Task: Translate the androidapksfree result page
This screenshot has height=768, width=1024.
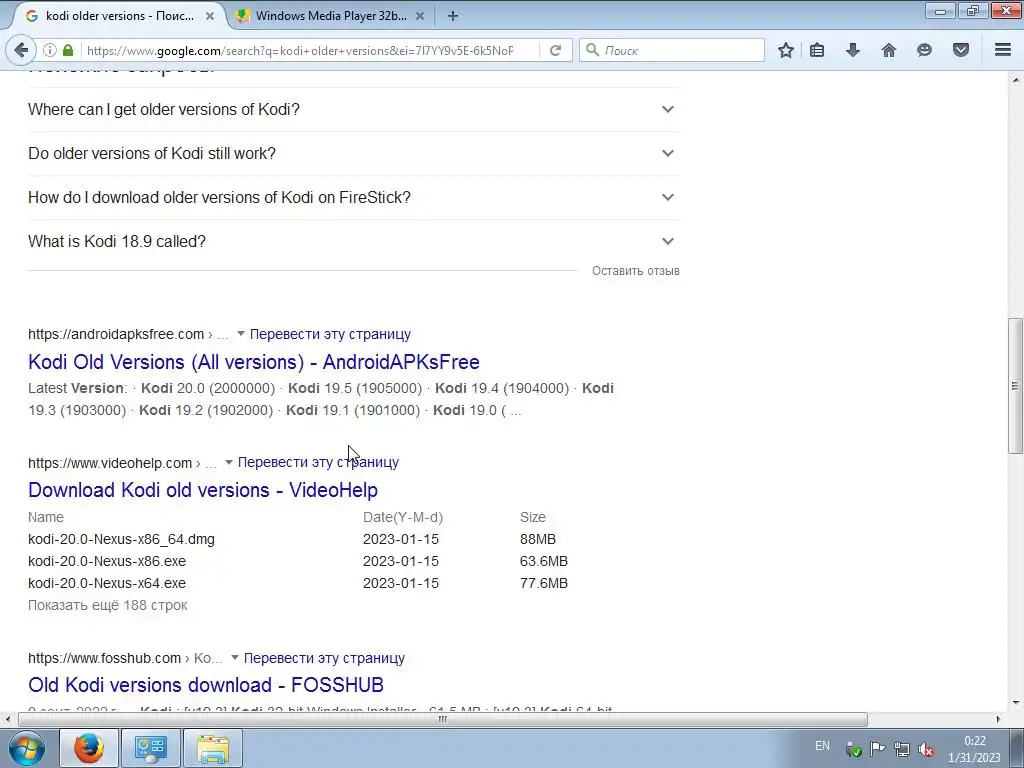Action: [330, 334]
